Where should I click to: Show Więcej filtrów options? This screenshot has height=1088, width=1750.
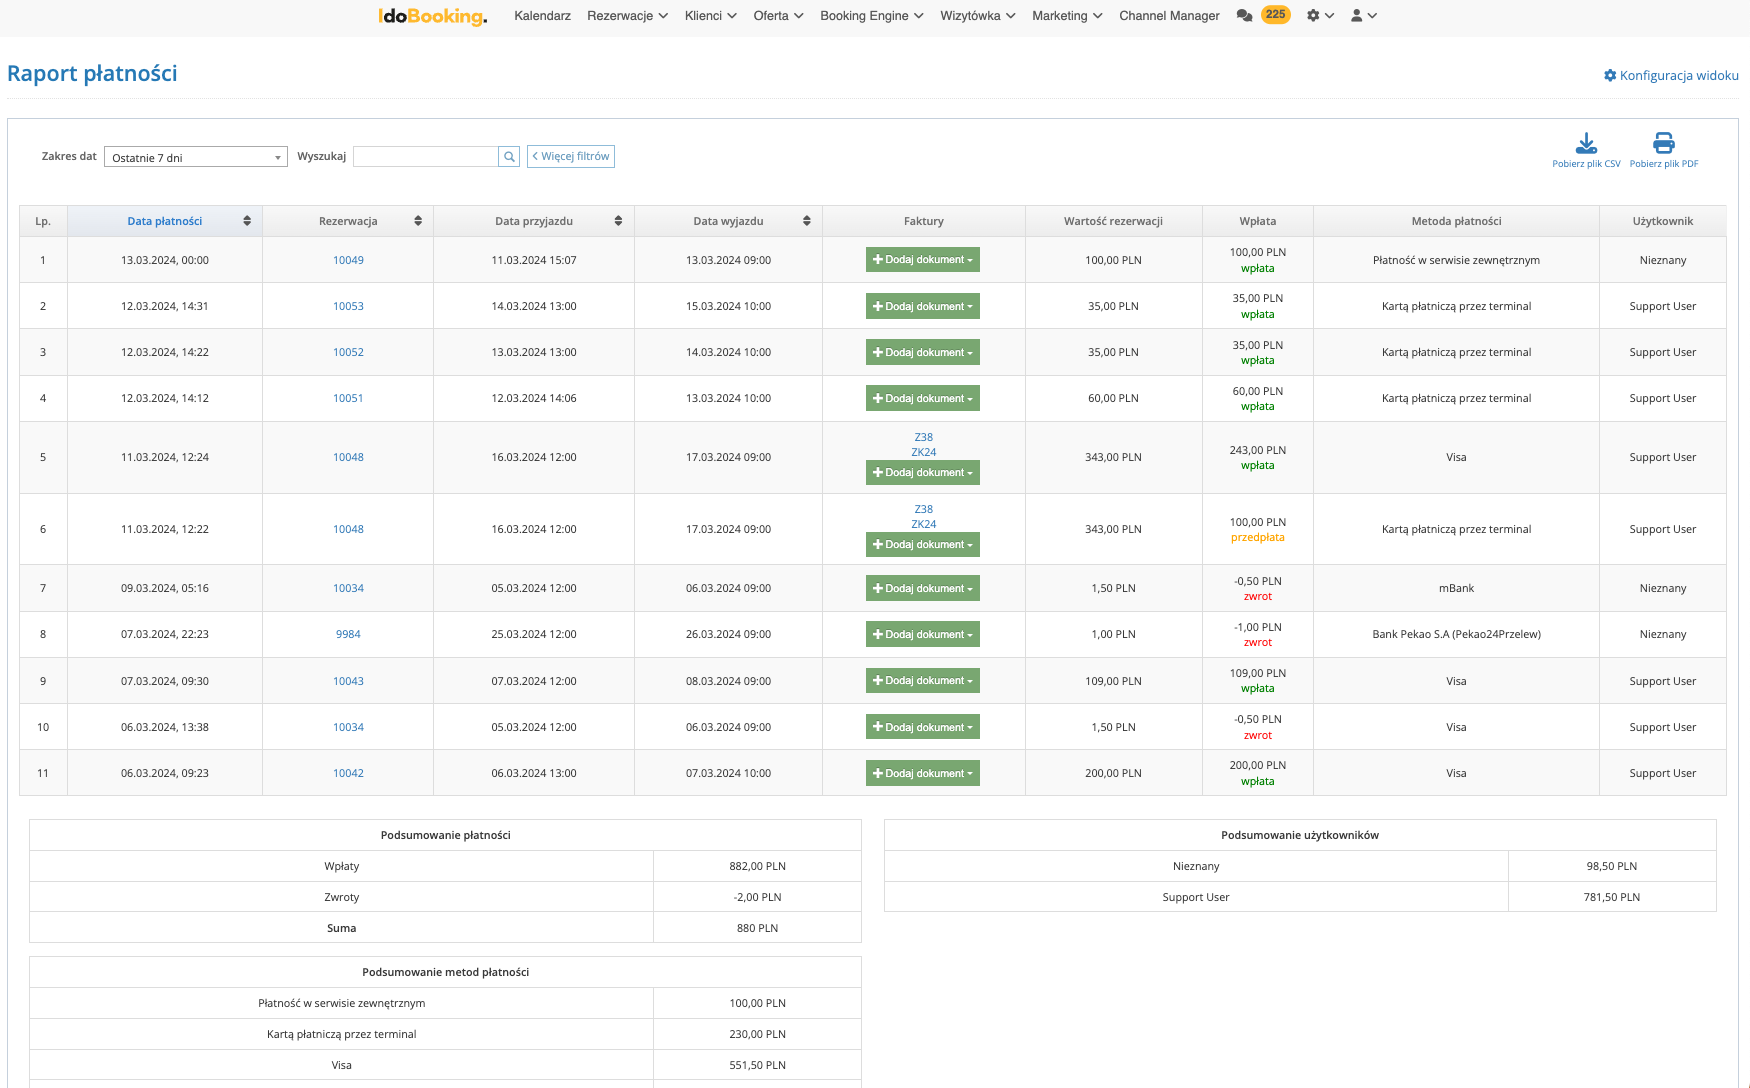(x=571, y=157)
